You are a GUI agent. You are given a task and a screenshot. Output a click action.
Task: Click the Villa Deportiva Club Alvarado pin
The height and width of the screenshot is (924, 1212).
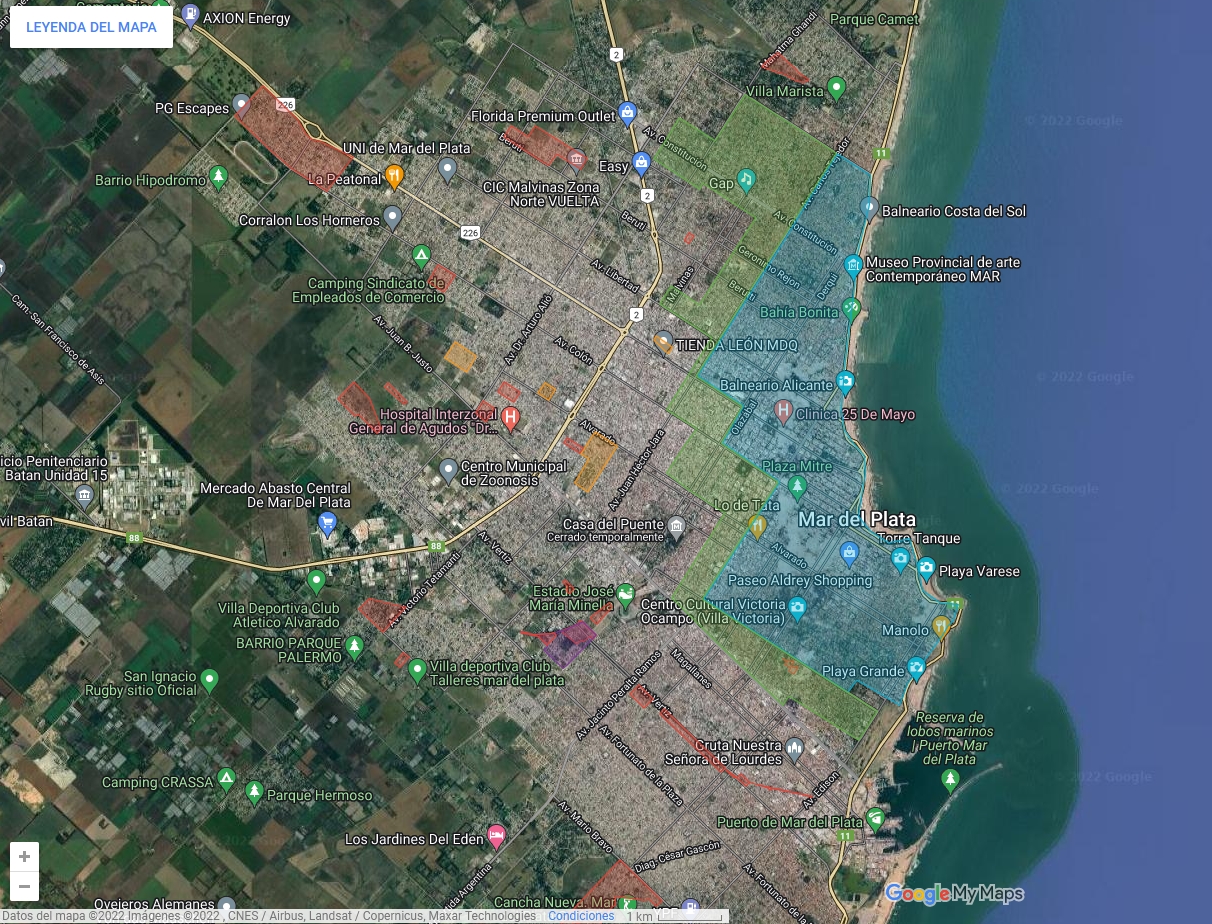click(x=317, y=580)
